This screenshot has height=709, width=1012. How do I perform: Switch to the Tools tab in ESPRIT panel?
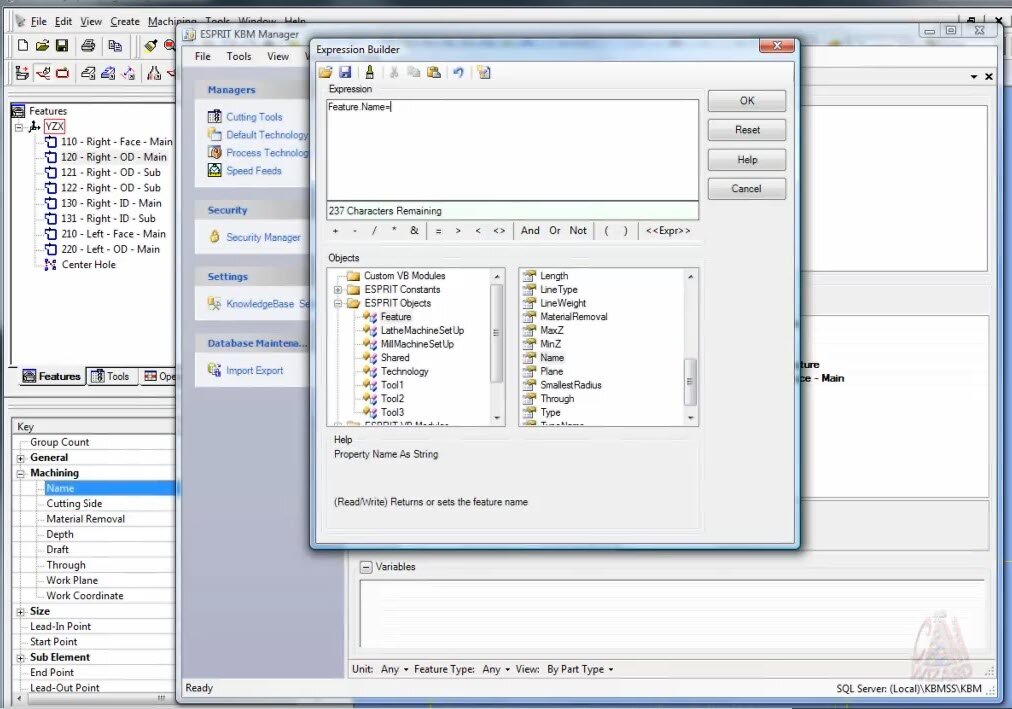(110, 376)
